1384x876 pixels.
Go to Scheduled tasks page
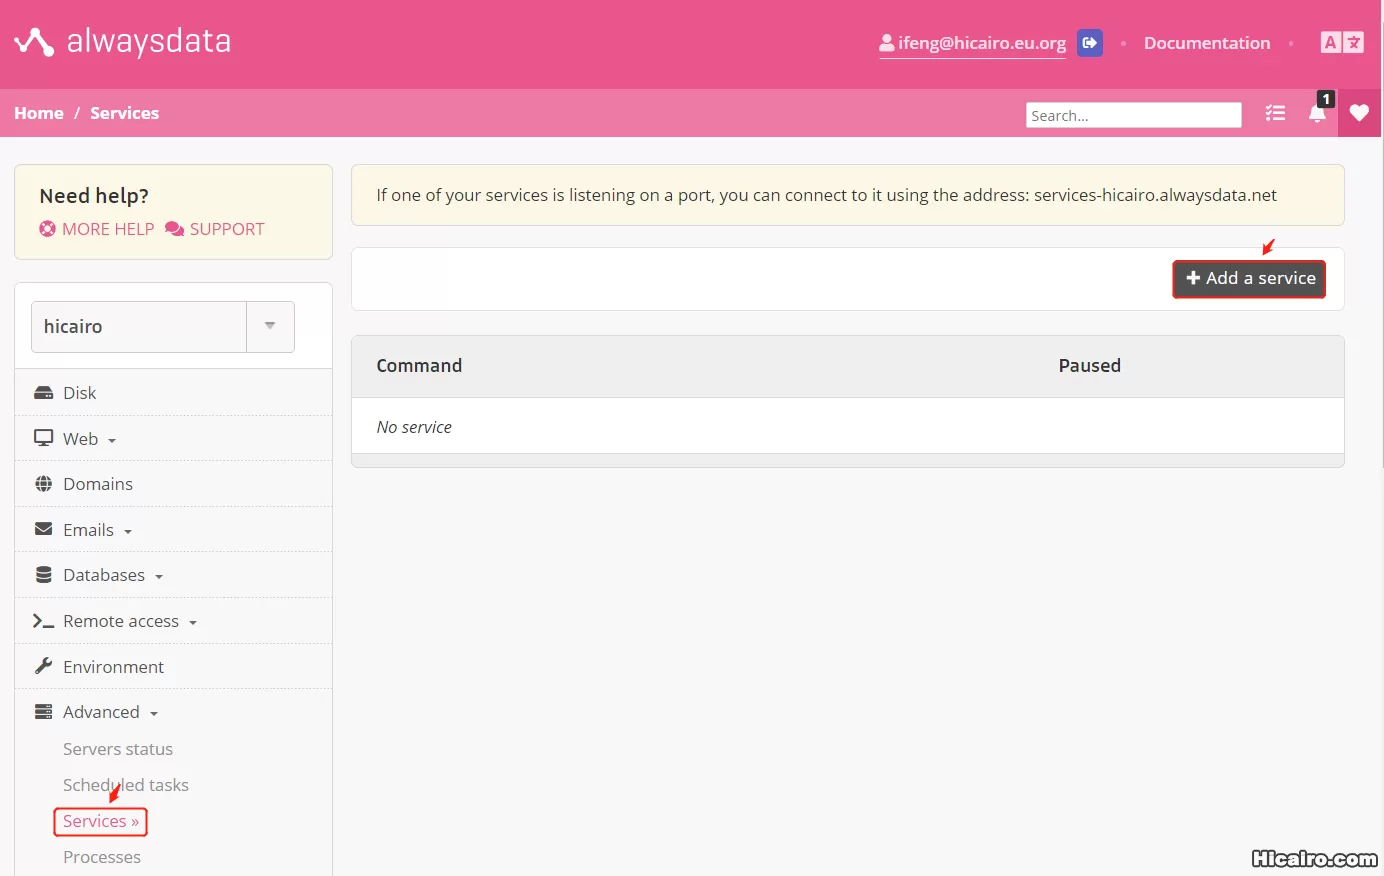(x=126, y=785)
